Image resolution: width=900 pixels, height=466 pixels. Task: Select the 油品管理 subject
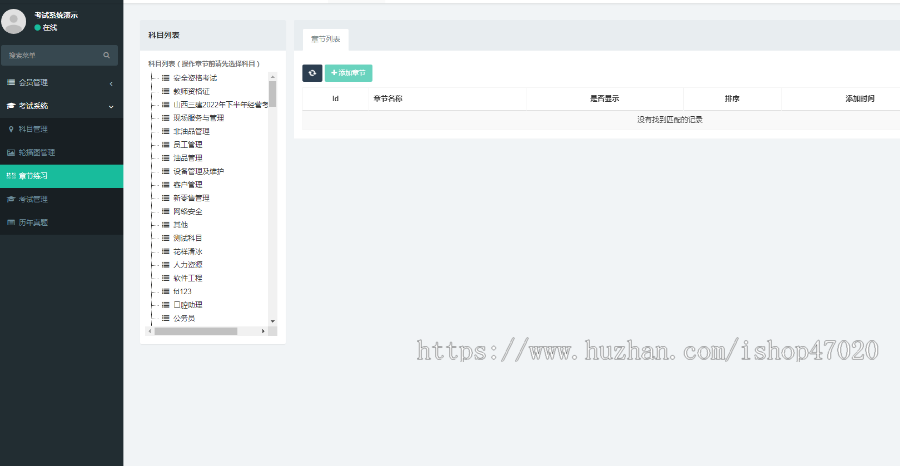coord(188,158)
